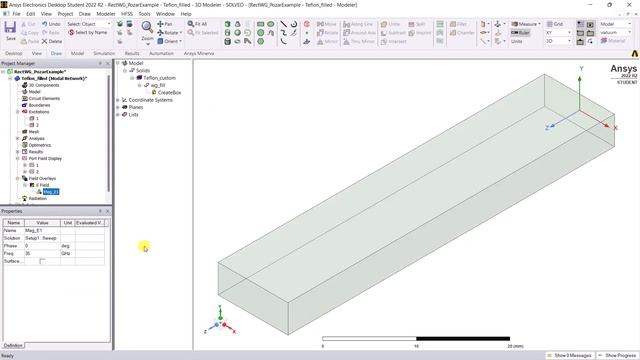This screenshot has width=640, height=360.
Task: Expand Planes in model tree
Action: coord(118,107)
